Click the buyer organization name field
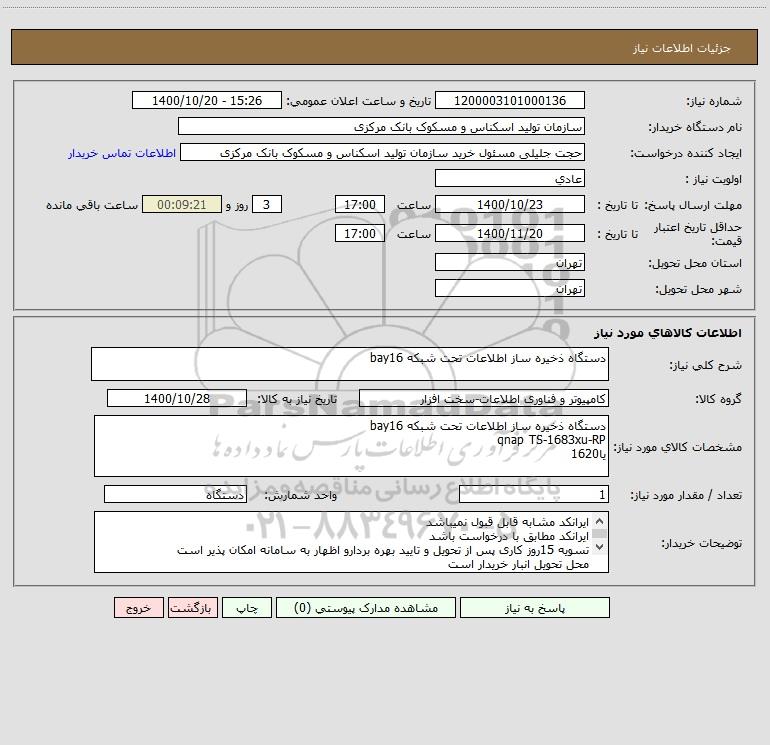The image size is (770, 745). tap(381, 126)
